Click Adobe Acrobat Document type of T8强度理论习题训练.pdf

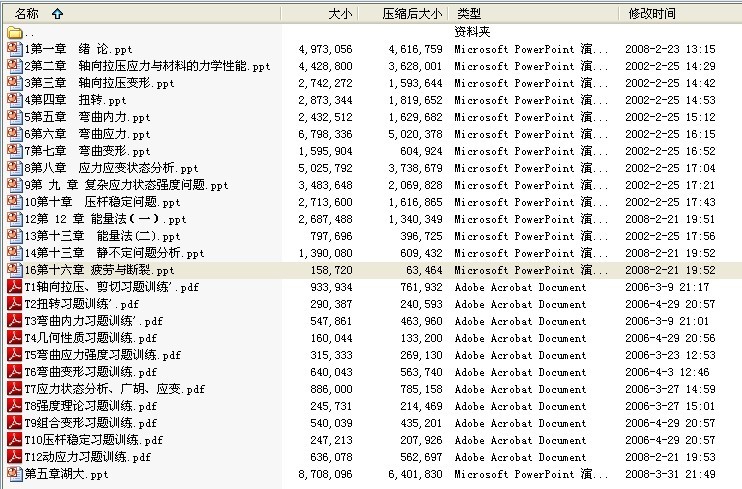coord(520,406)
